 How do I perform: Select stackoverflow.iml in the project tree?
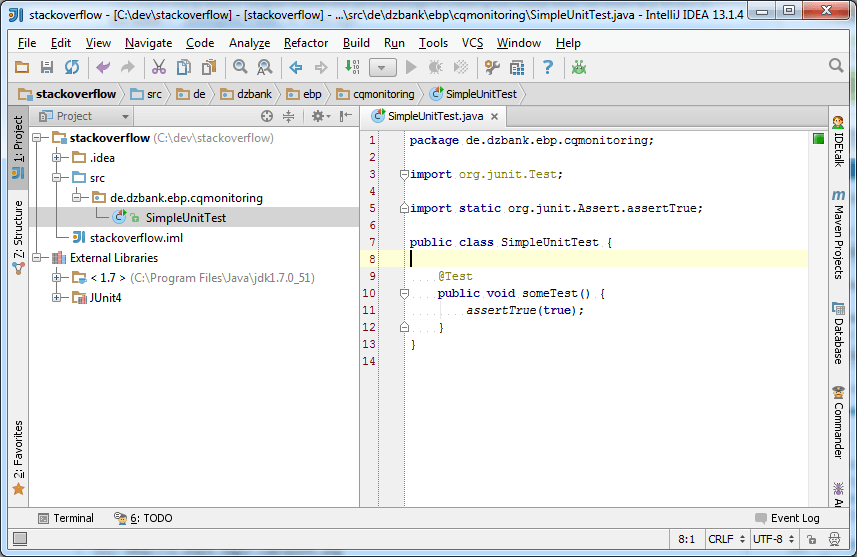136,238
